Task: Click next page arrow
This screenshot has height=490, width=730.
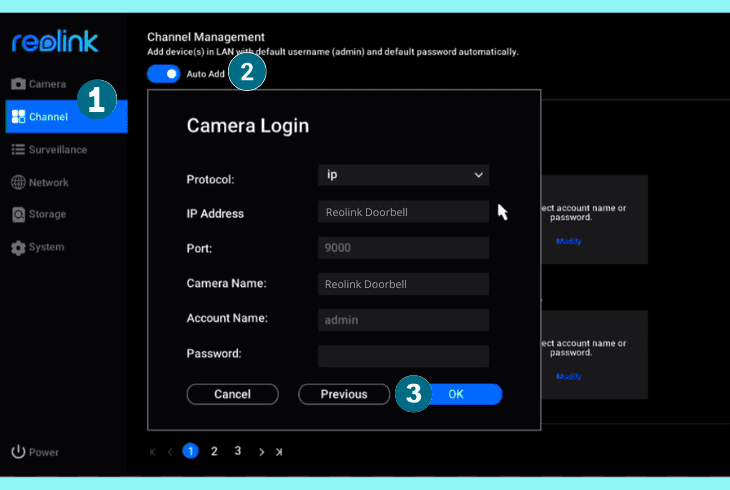Action: click(x=261, y=452)
